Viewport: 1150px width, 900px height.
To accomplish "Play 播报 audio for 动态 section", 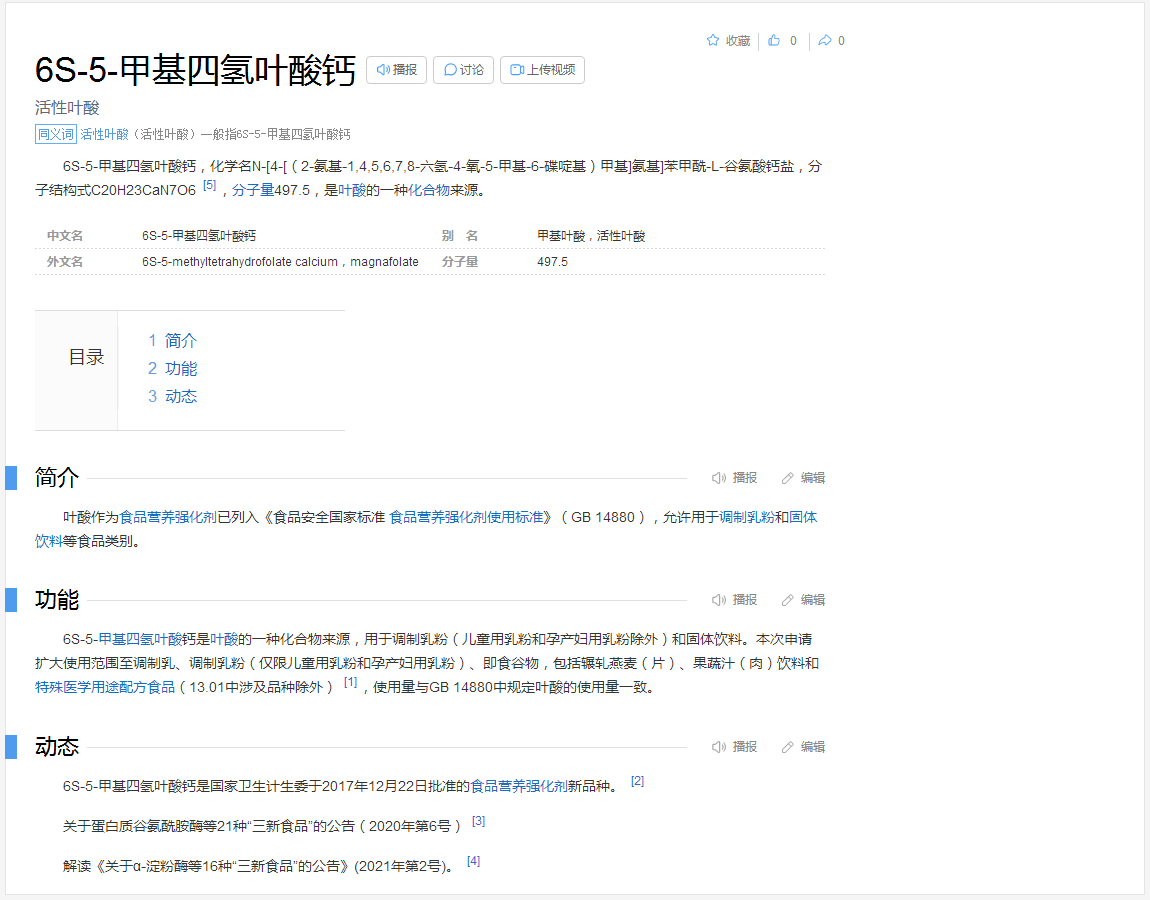I will [x=734, y=747].
